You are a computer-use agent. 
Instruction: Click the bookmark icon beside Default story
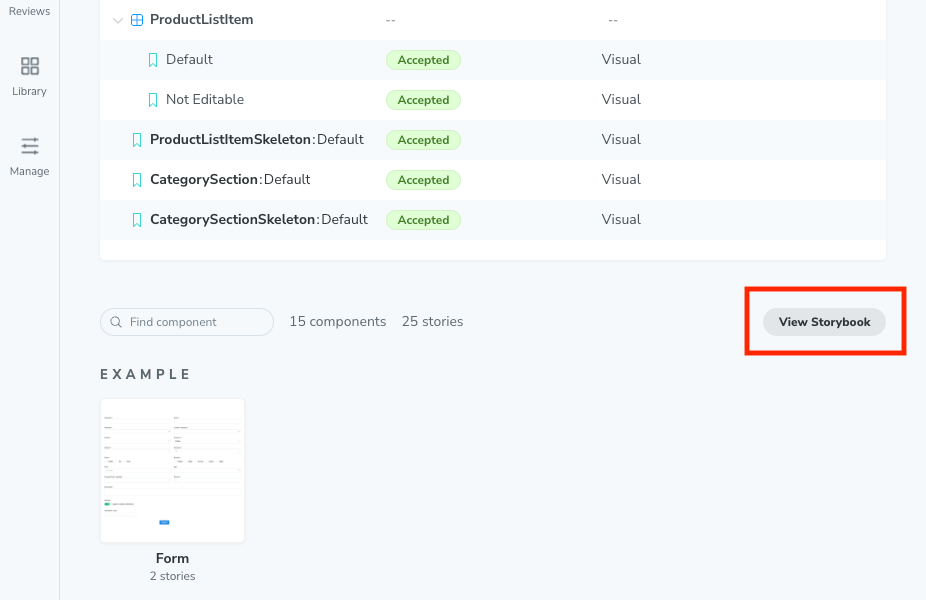pos(153,60)
